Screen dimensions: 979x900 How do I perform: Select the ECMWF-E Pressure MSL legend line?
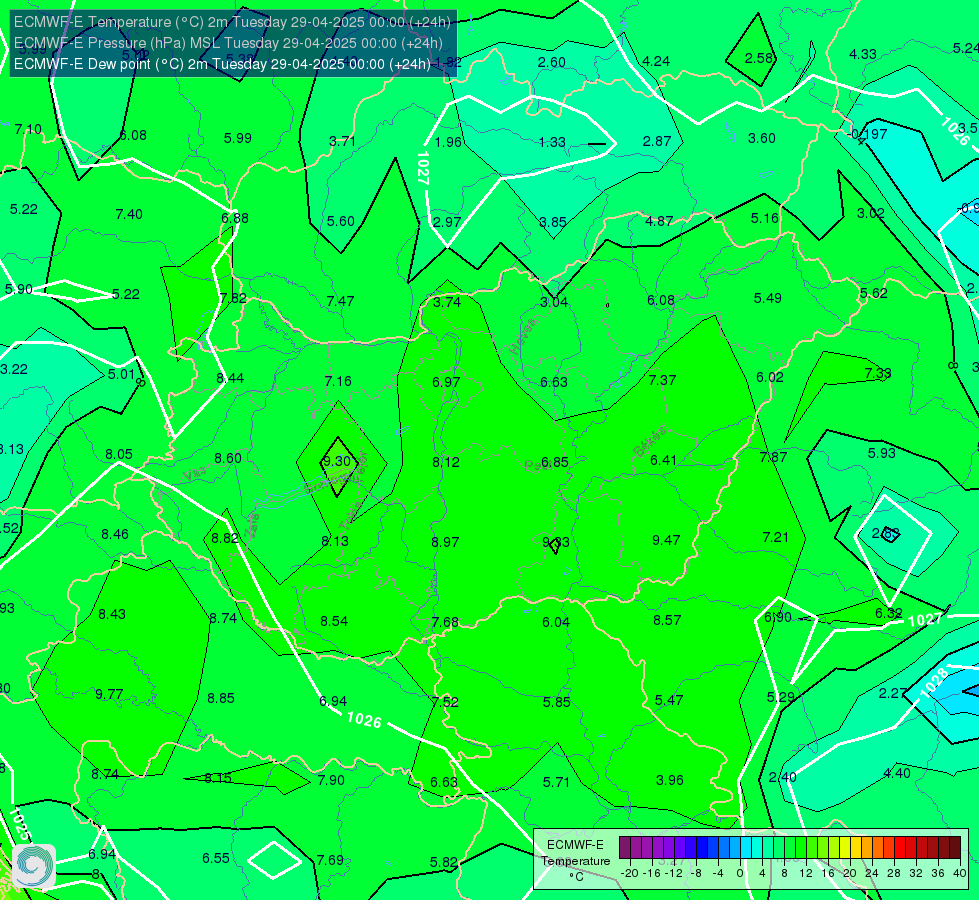click(229, 43)
